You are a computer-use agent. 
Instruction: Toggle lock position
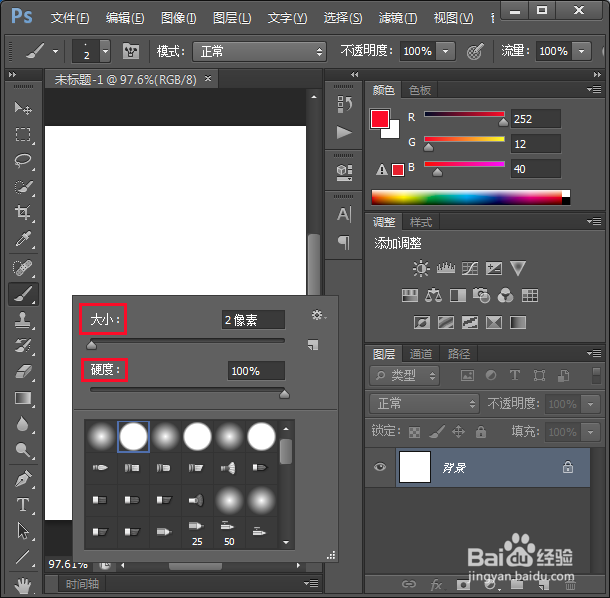(458, 432)
